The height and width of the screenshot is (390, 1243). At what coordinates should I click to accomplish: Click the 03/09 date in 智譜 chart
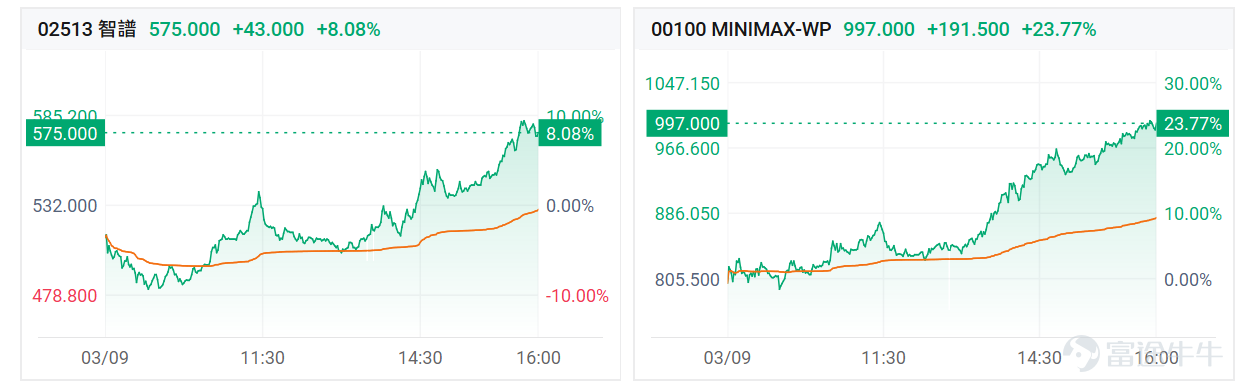pyautogui.click(x=106, y=357)
